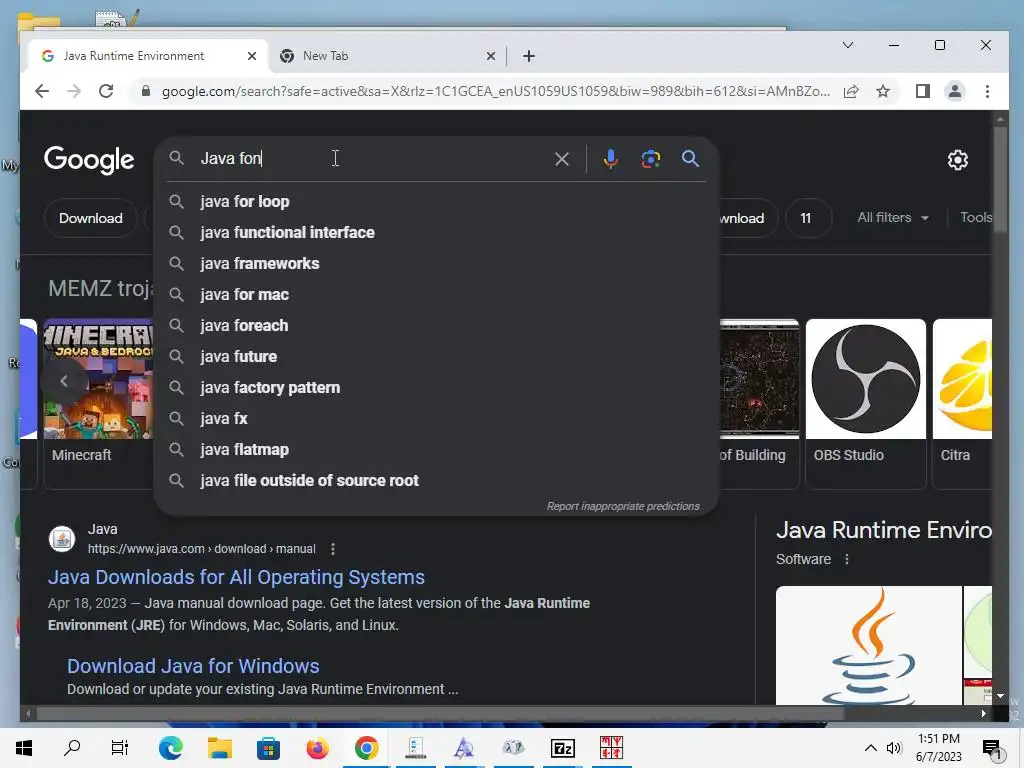Image resolution: width=1024 pixels, height=768 pixels.
Task: Start voice search with microphone icon
Action: tap(610, 159)
